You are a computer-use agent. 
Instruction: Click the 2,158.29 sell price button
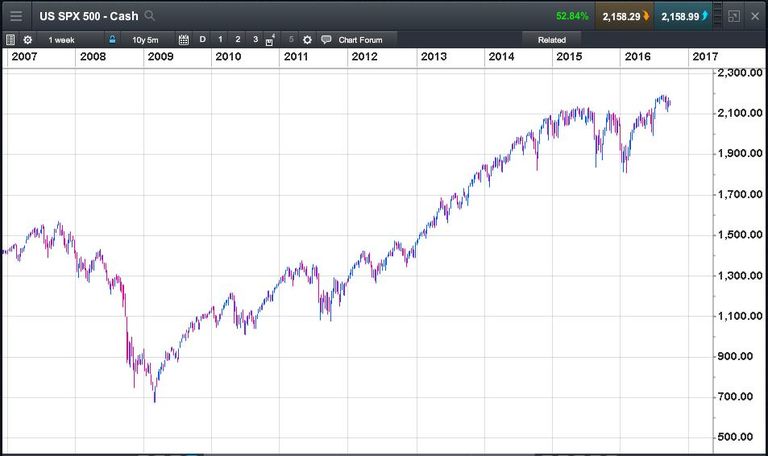point(624,16)
